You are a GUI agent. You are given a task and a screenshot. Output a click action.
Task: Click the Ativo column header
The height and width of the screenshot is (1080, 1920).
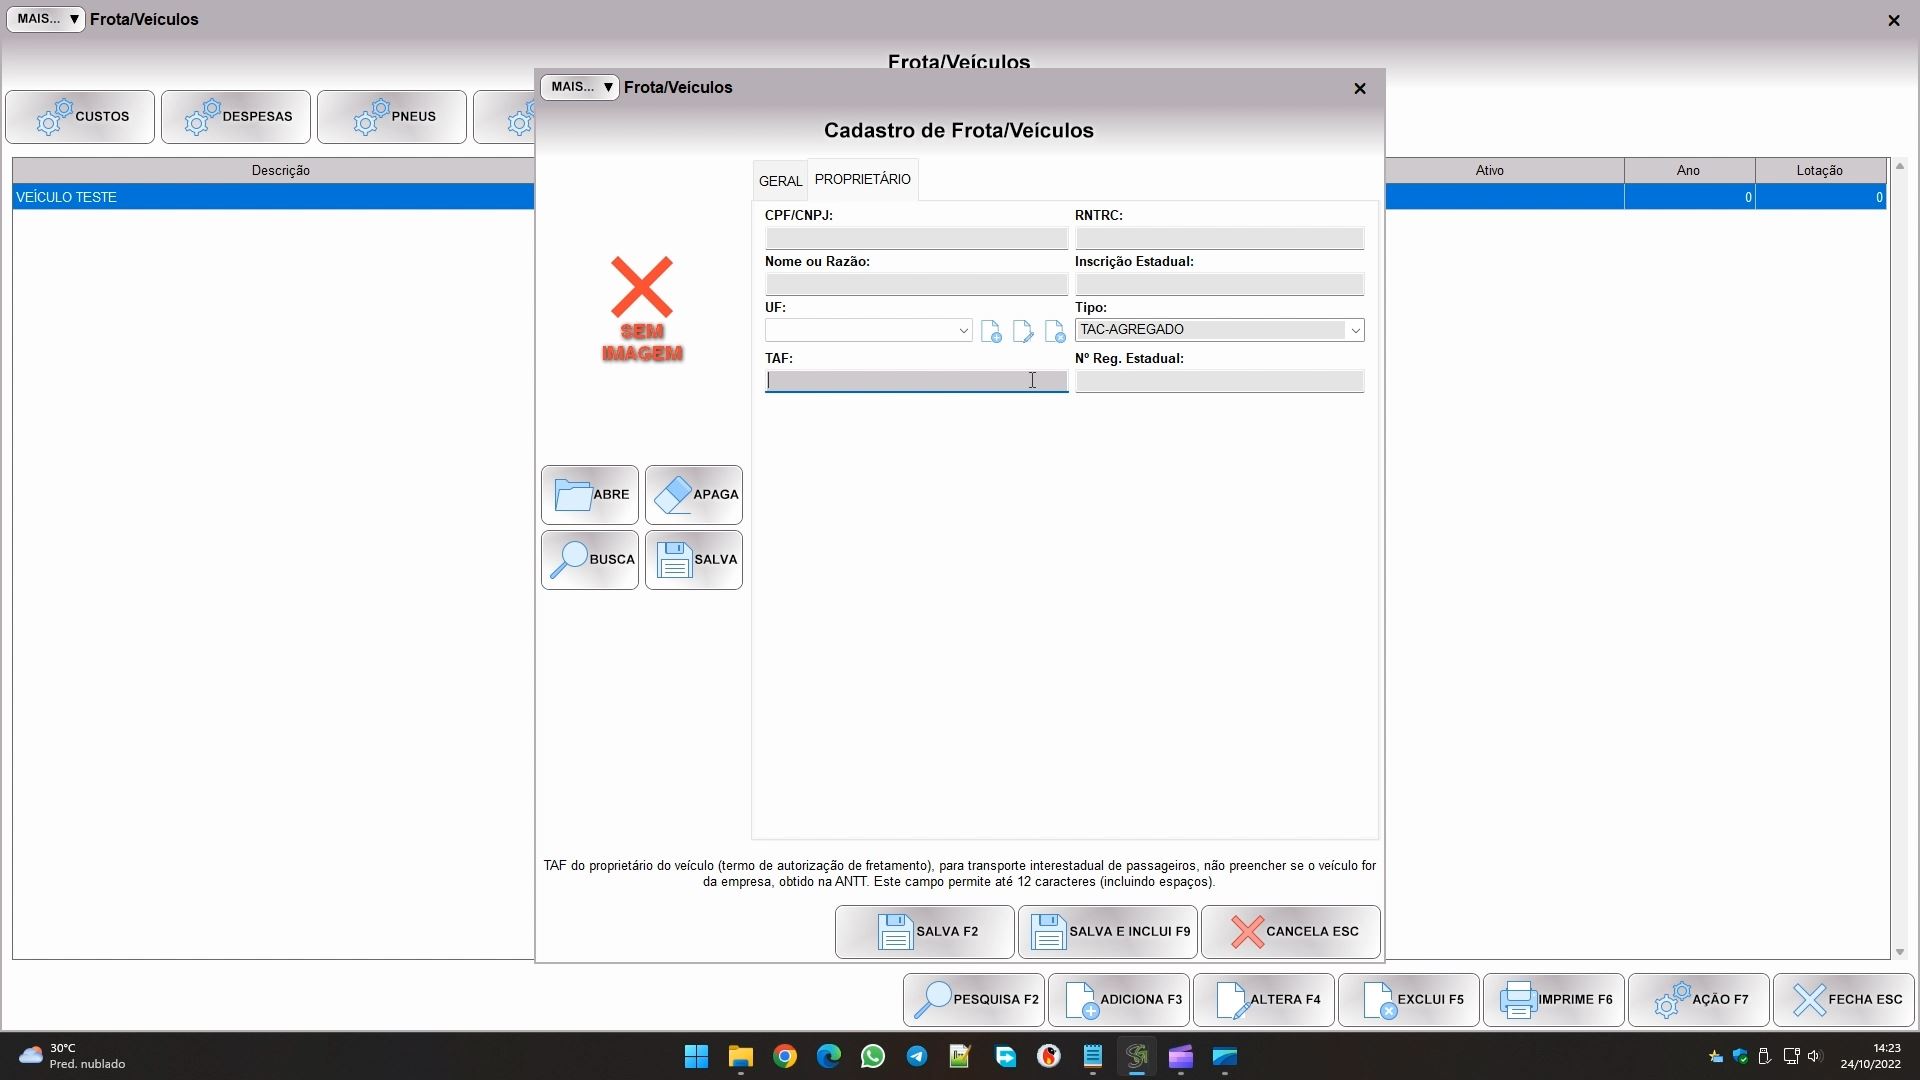(1489, 171)
